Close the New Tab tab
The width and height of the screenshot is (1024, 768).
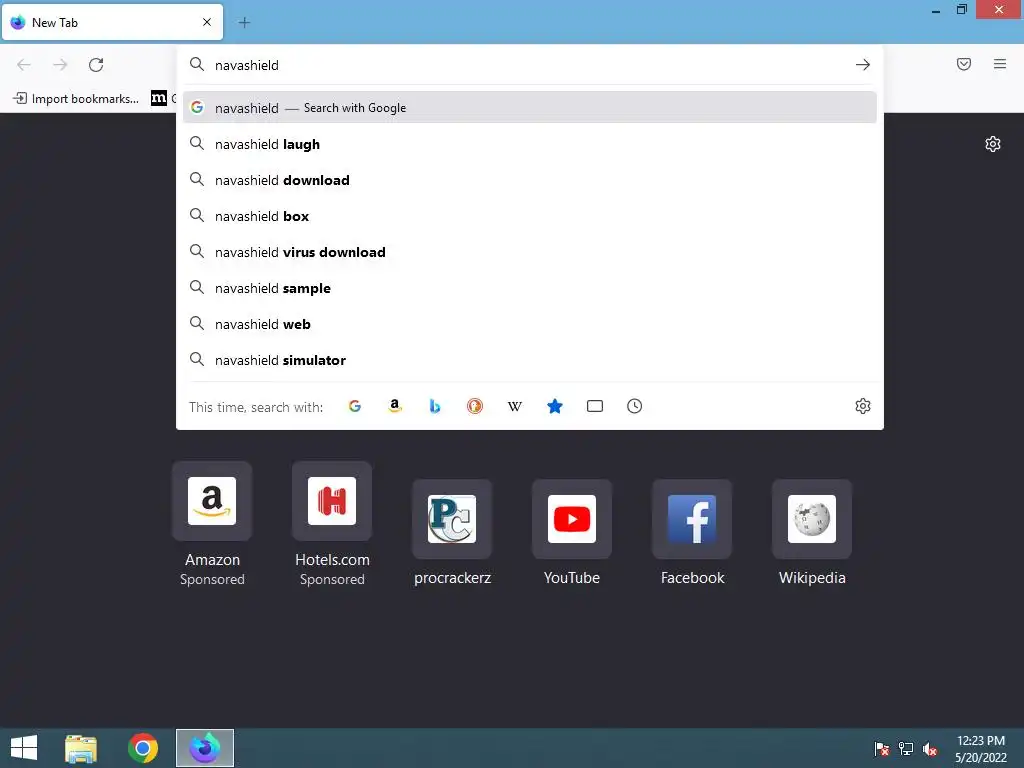207,22
